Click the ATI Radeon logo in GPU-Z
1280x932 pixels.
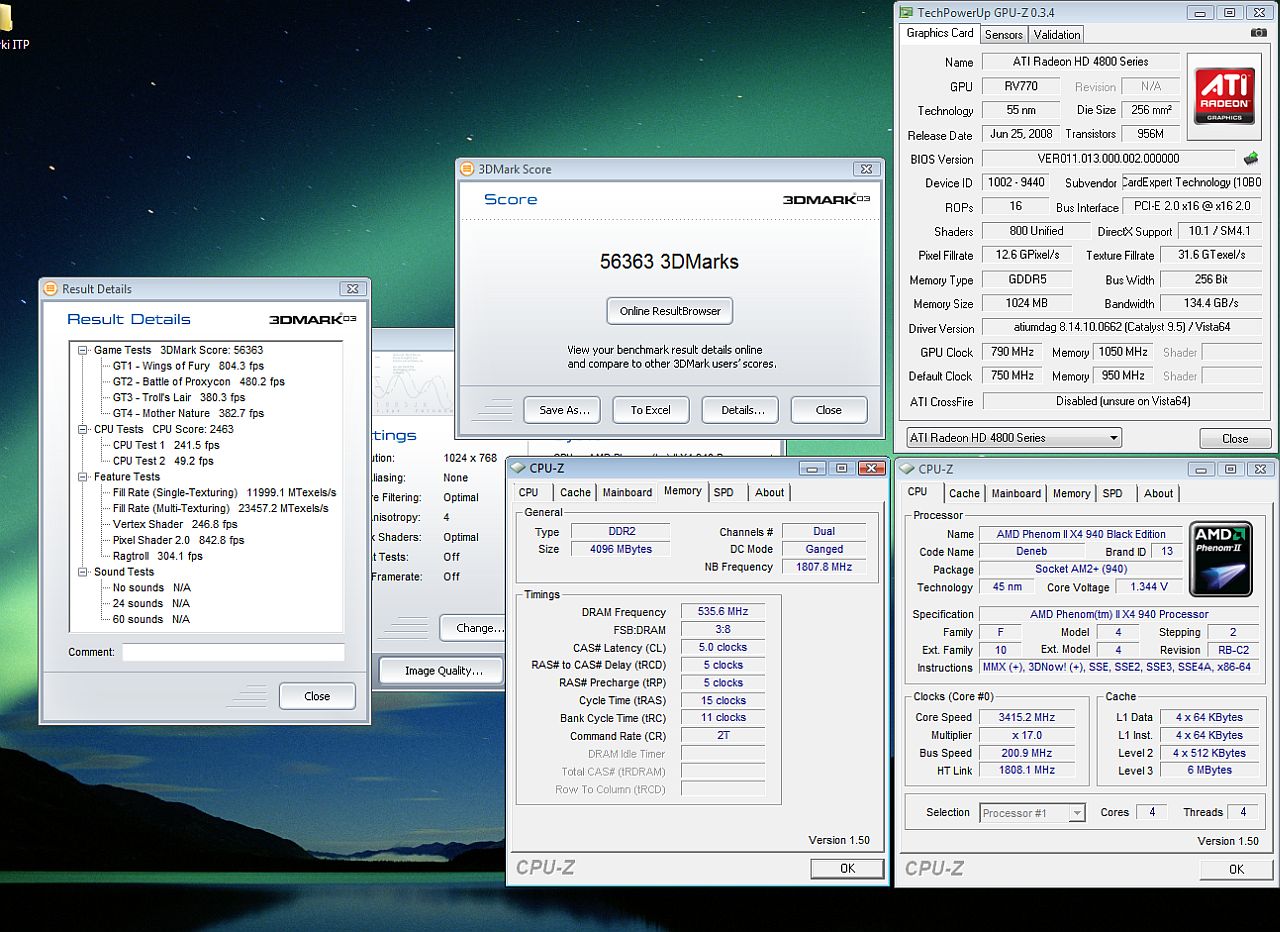(x=1225, y=97)
